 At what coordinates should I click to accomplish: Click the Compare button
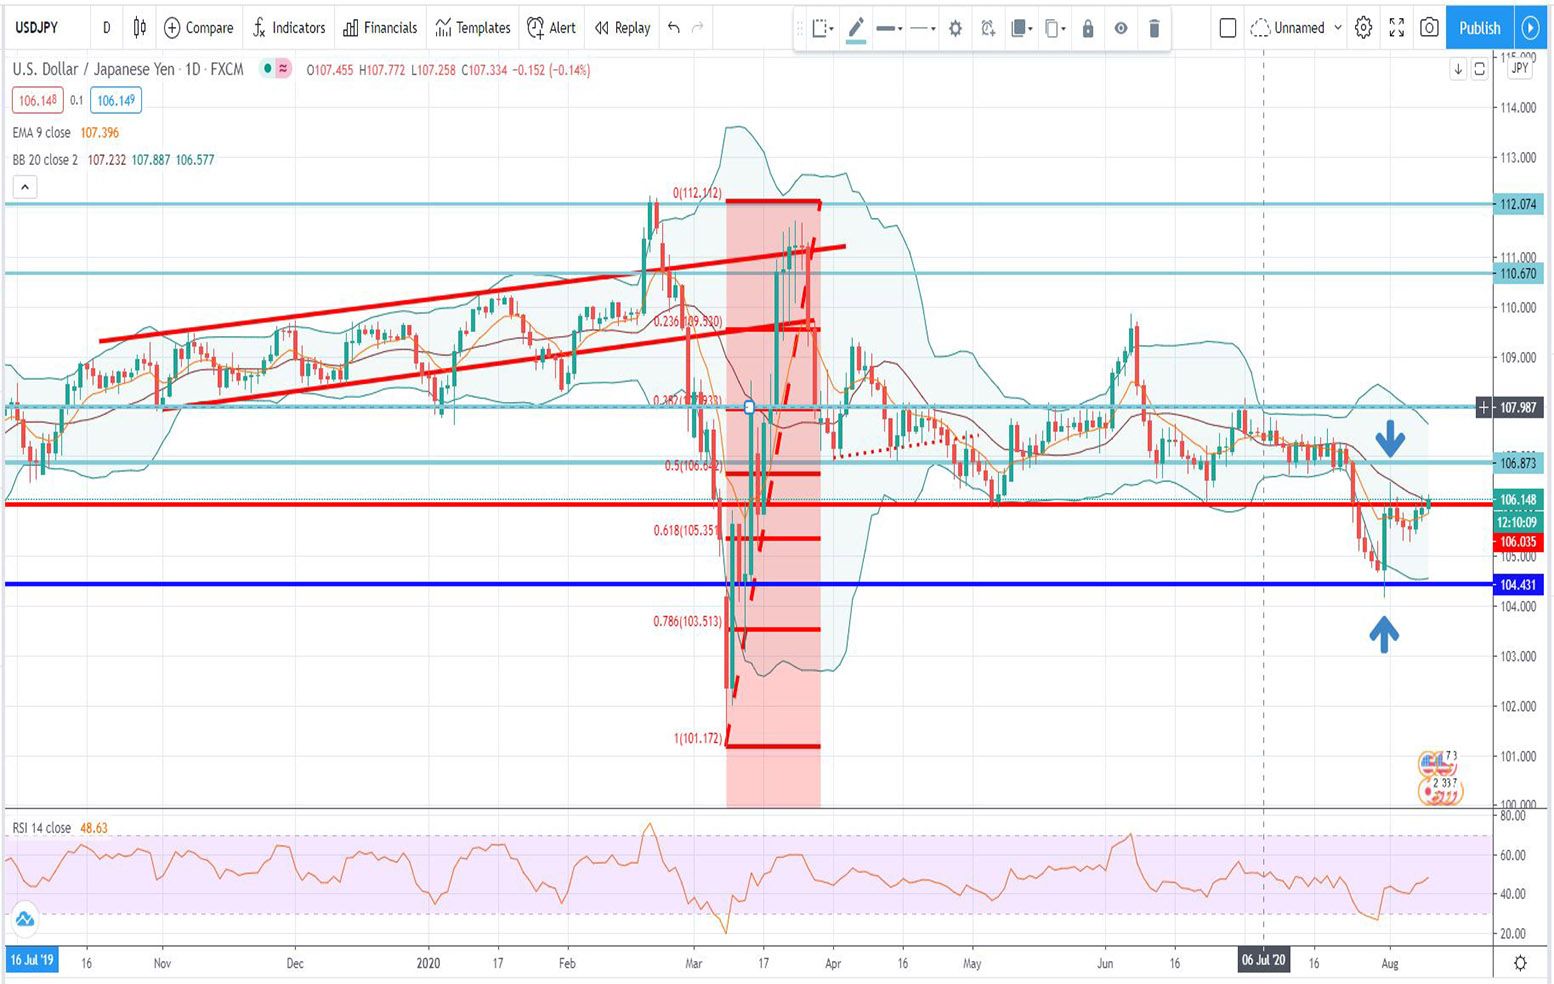pyautogui.click(x=199, y=28)
